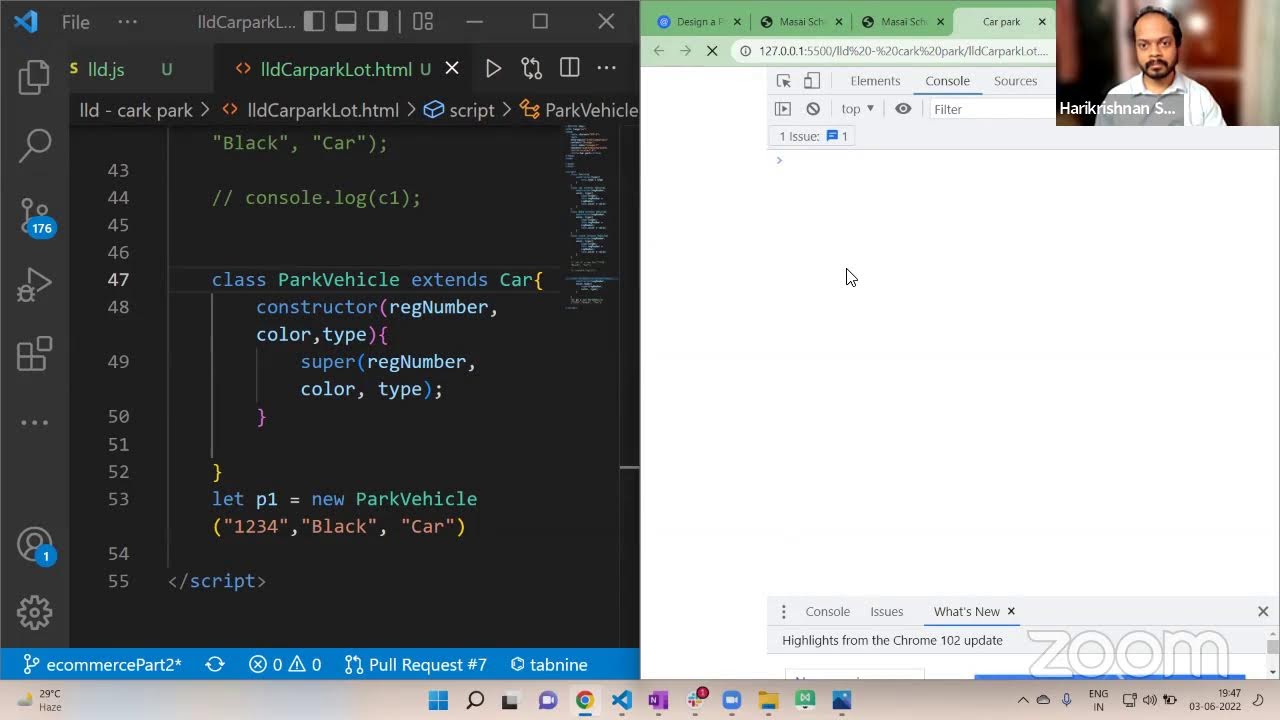Screen dimensions: 1280x720
Task: Close the 'Car park' Chrome tab
Action: [1042, 22]
